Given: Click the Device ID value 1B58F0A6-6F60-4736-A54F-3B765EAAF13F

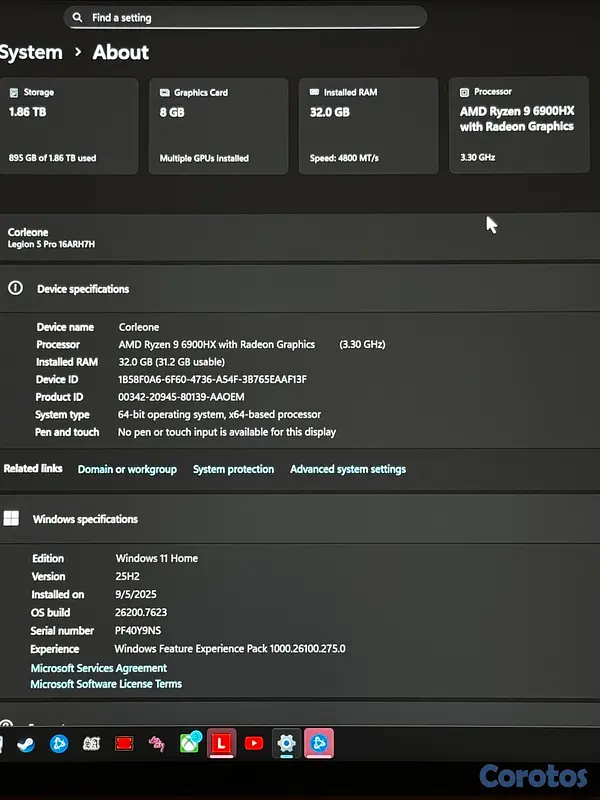Looking at the screenshot, I should coord(212,379).
